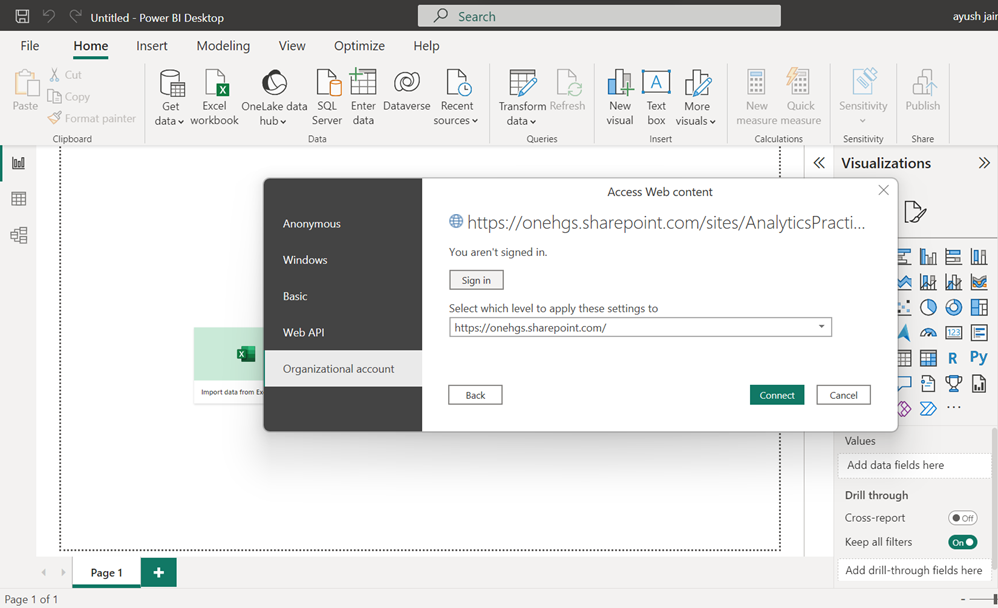This screenshot has height=608, width=998.
Task: Select the Organizational account option
Action: click(343, 369)
